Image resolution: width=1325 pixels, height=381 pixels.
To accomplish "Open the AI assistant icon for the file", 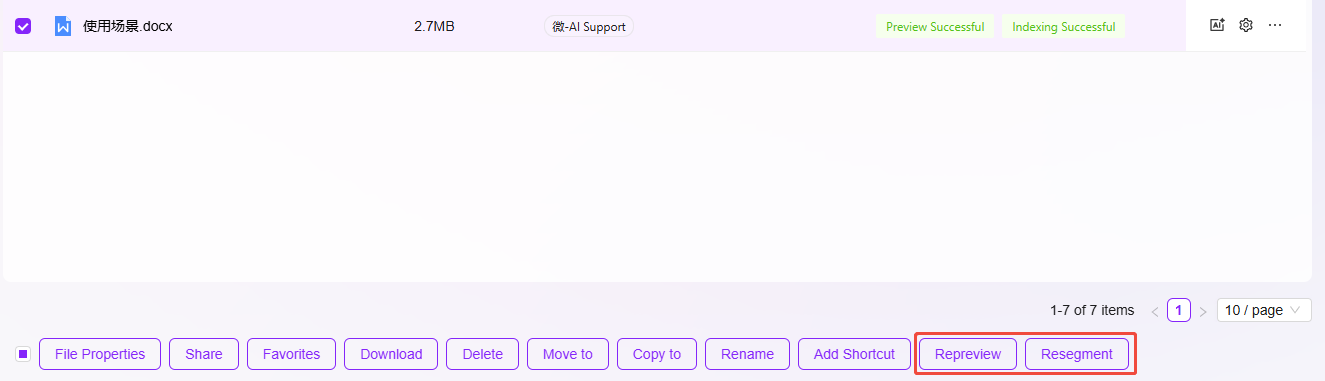I will (1217, 26).
